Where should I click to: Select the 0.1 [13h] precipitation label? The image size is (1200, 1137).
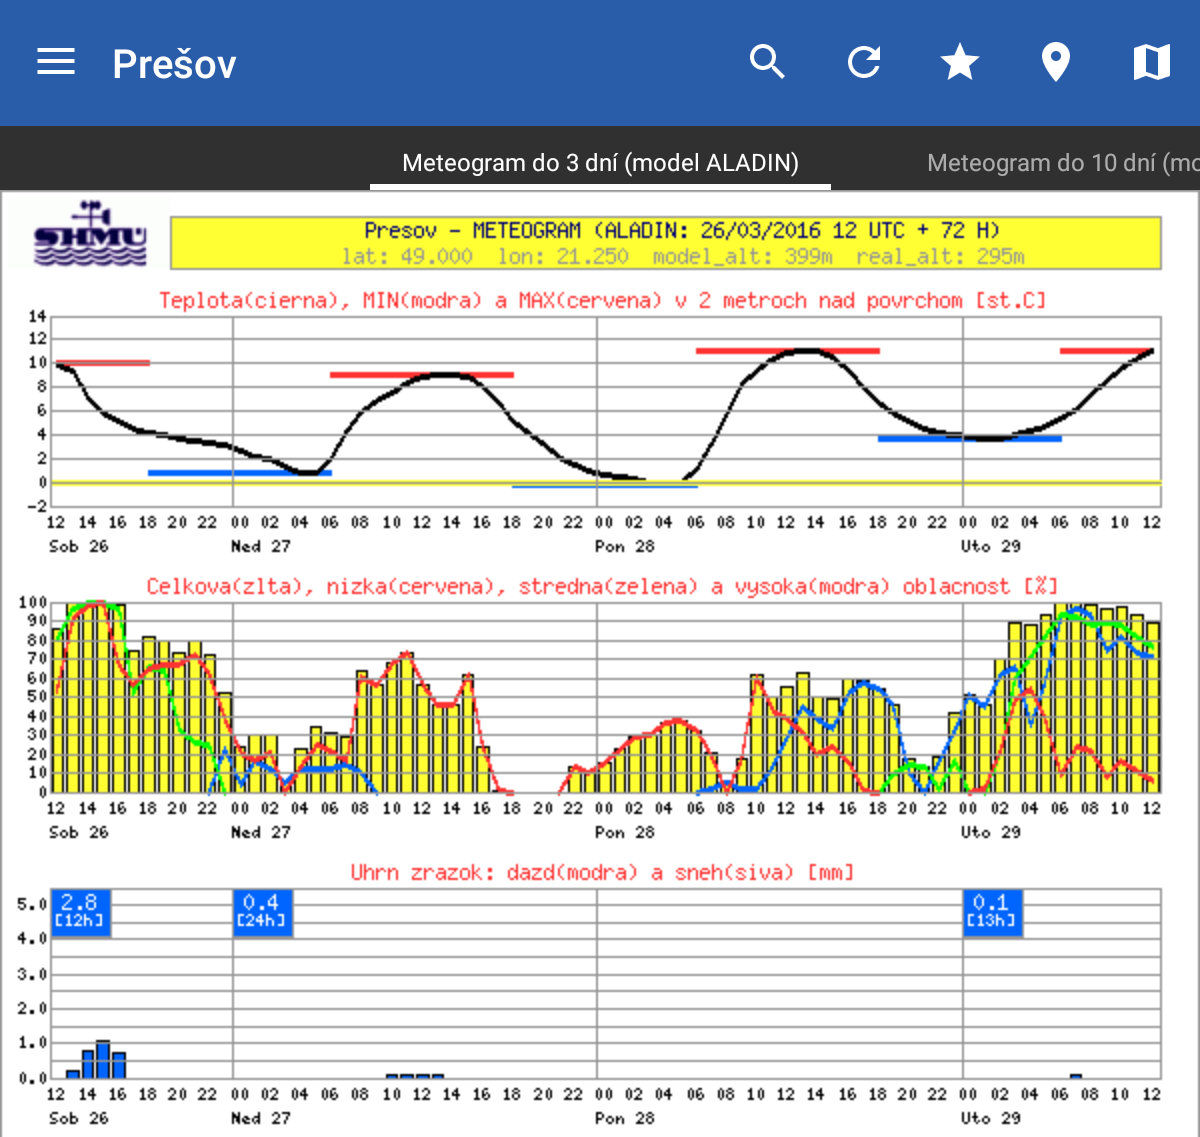pos(992,912)
